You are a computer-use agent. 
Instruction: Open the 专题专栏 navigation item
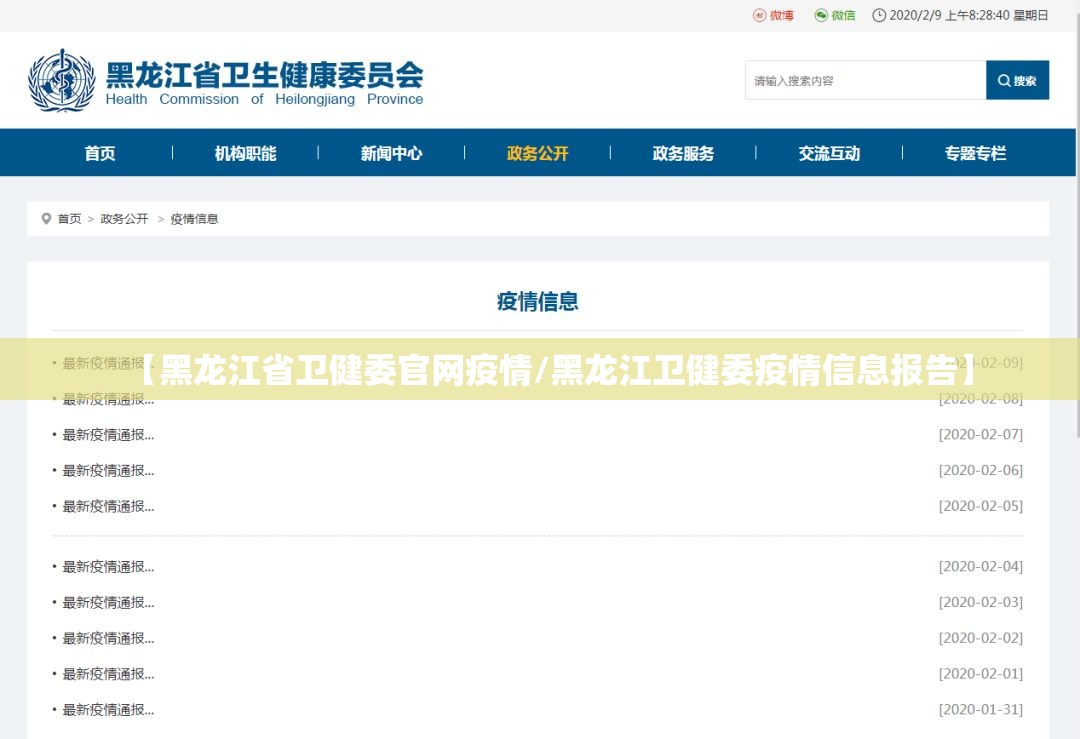[x=975, y=153]
